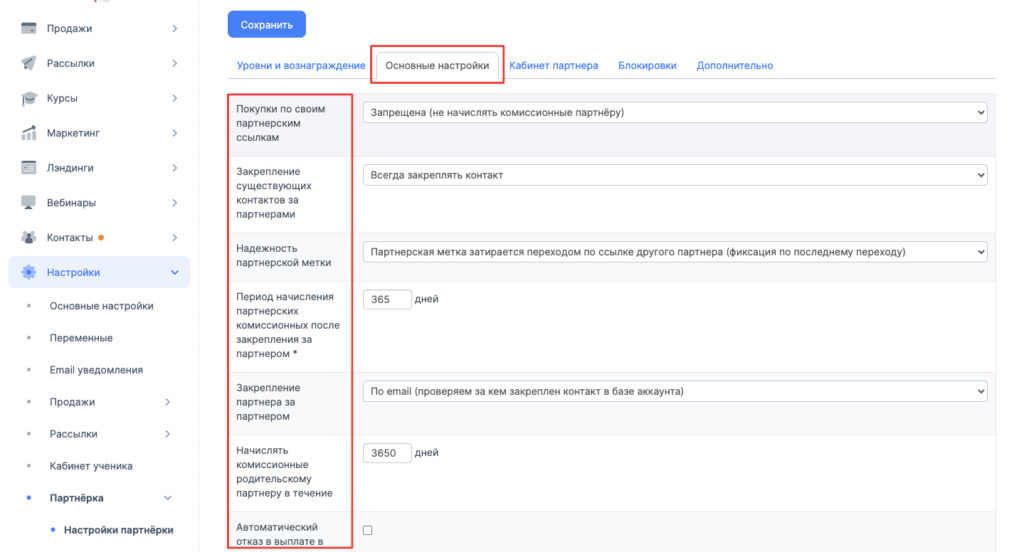Click the Маркетинг chart icon
This screenshot has width=1024, height=552.
coord(29,133)
